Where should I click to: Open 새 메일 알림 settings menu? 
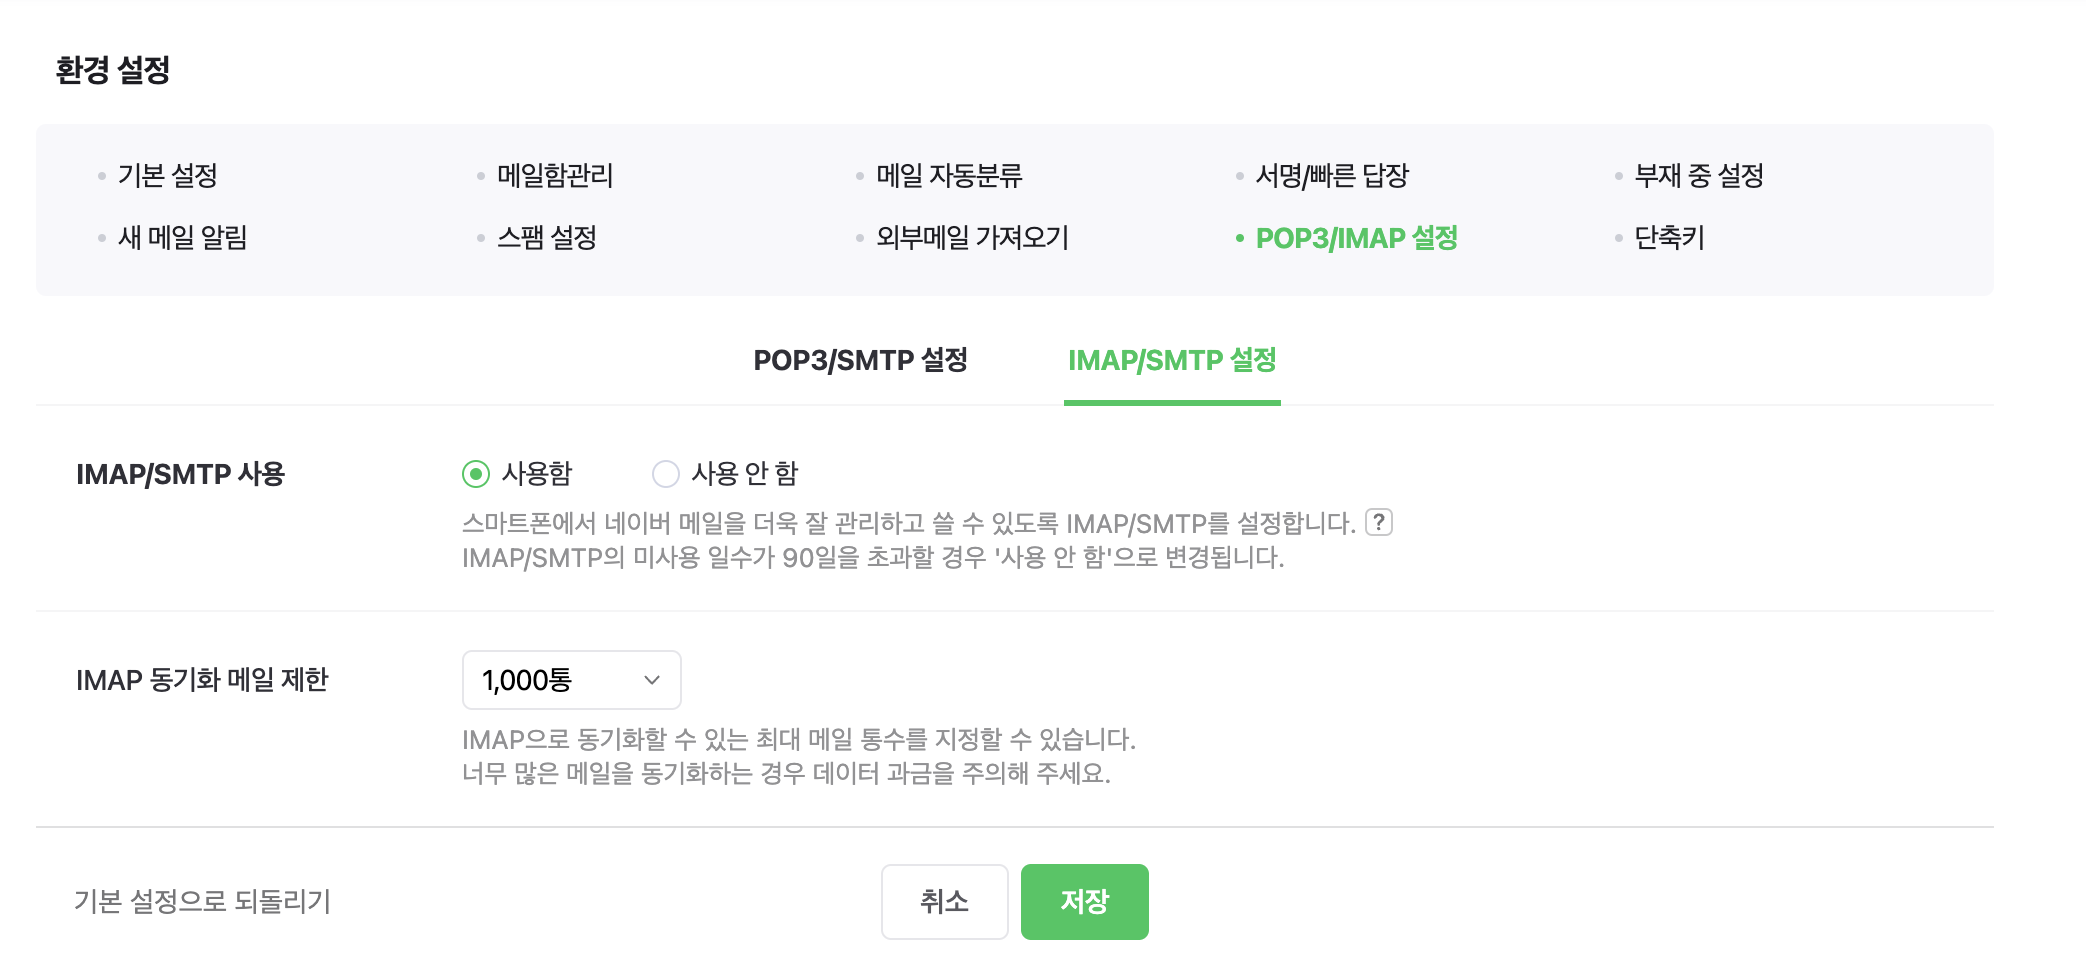182,238
